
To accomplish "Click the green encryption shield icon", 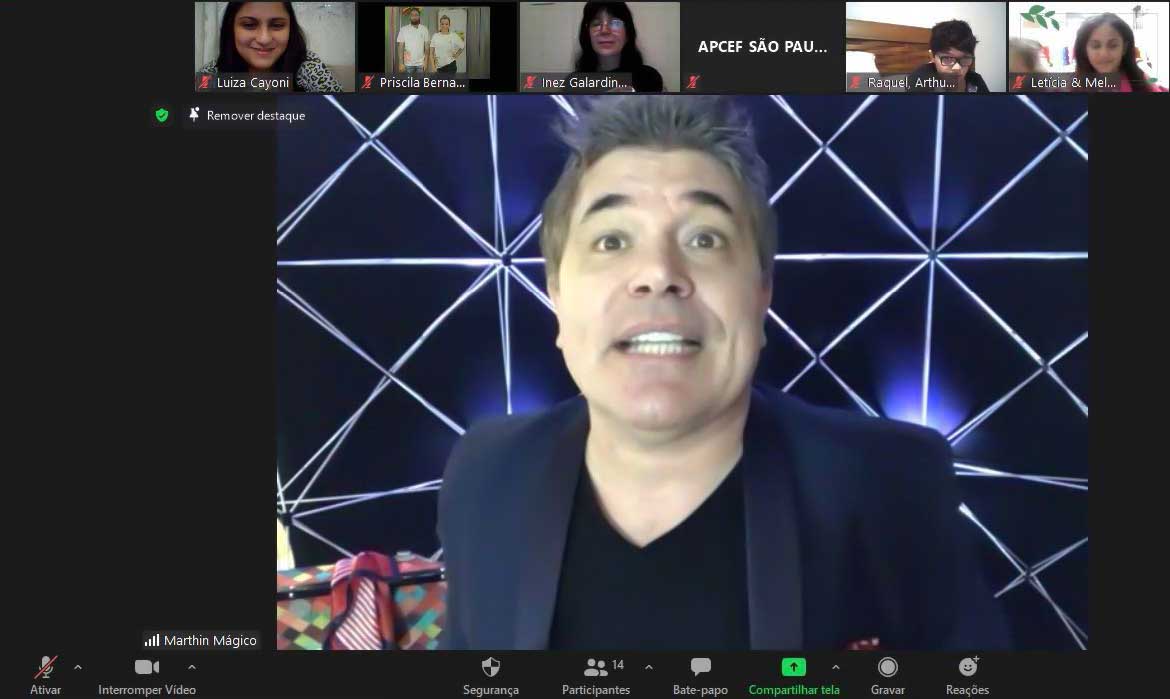I will click(162, 116).
